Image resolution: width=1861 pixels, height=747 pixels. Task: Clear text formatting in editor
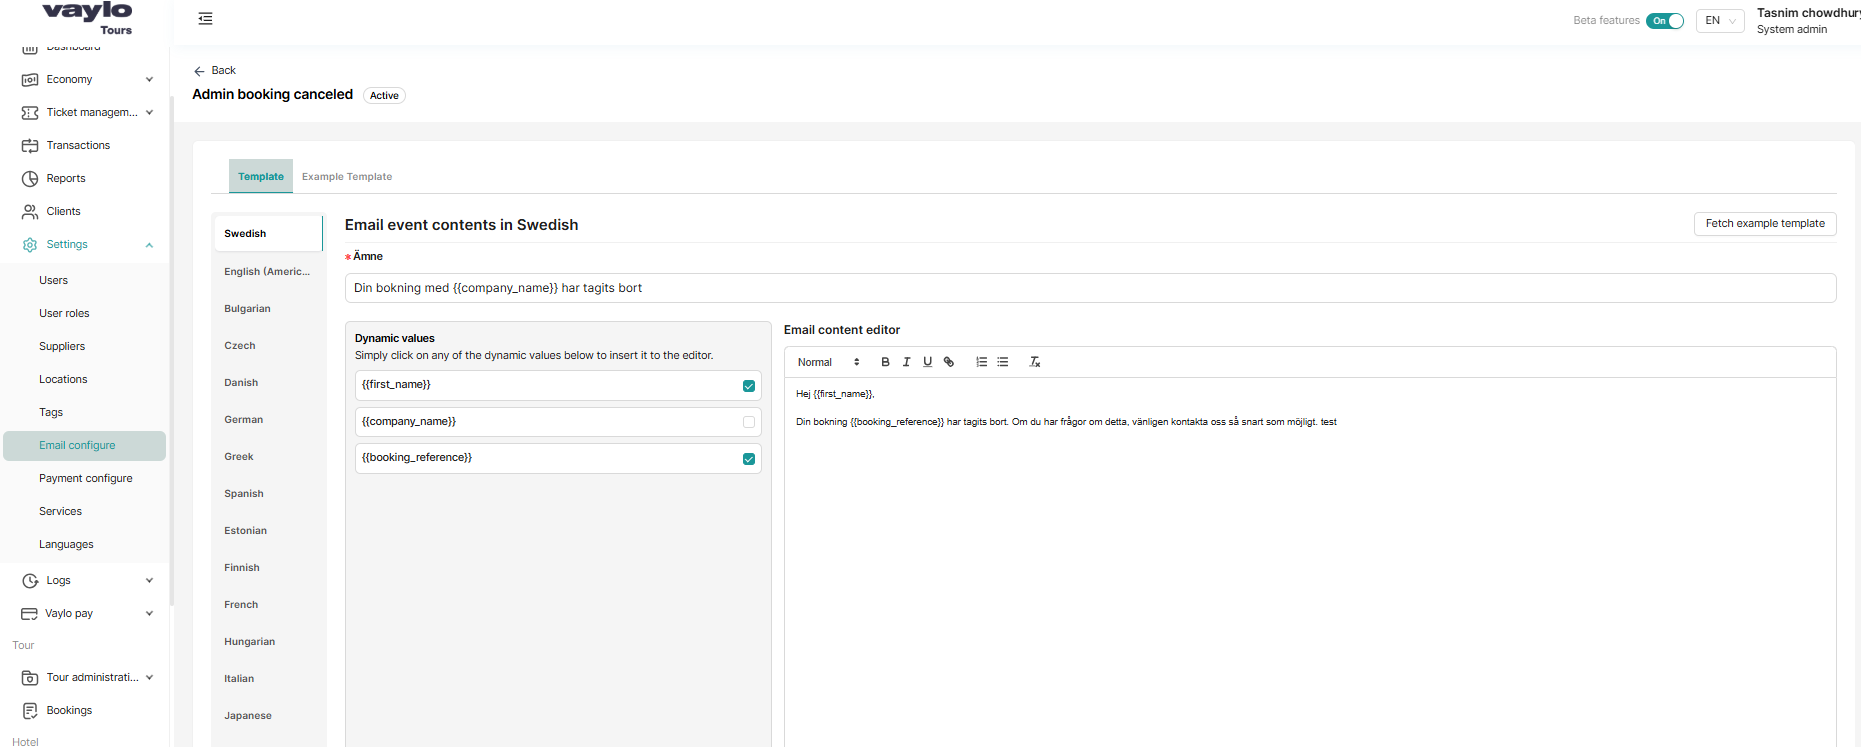click(x=1035, y=362)
